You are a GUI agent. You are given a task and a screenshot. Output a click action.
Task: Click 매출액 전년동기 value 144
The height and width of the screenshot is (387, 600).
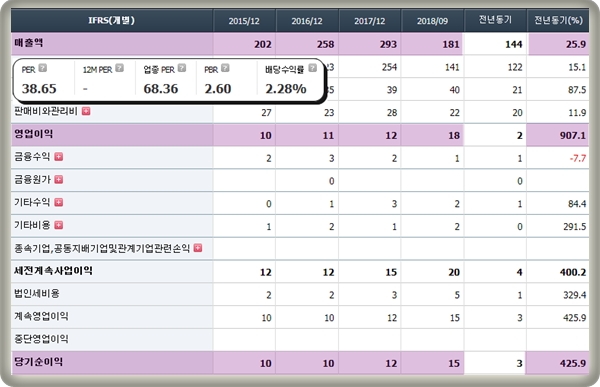pyautogui.click(x=514, y=44)
